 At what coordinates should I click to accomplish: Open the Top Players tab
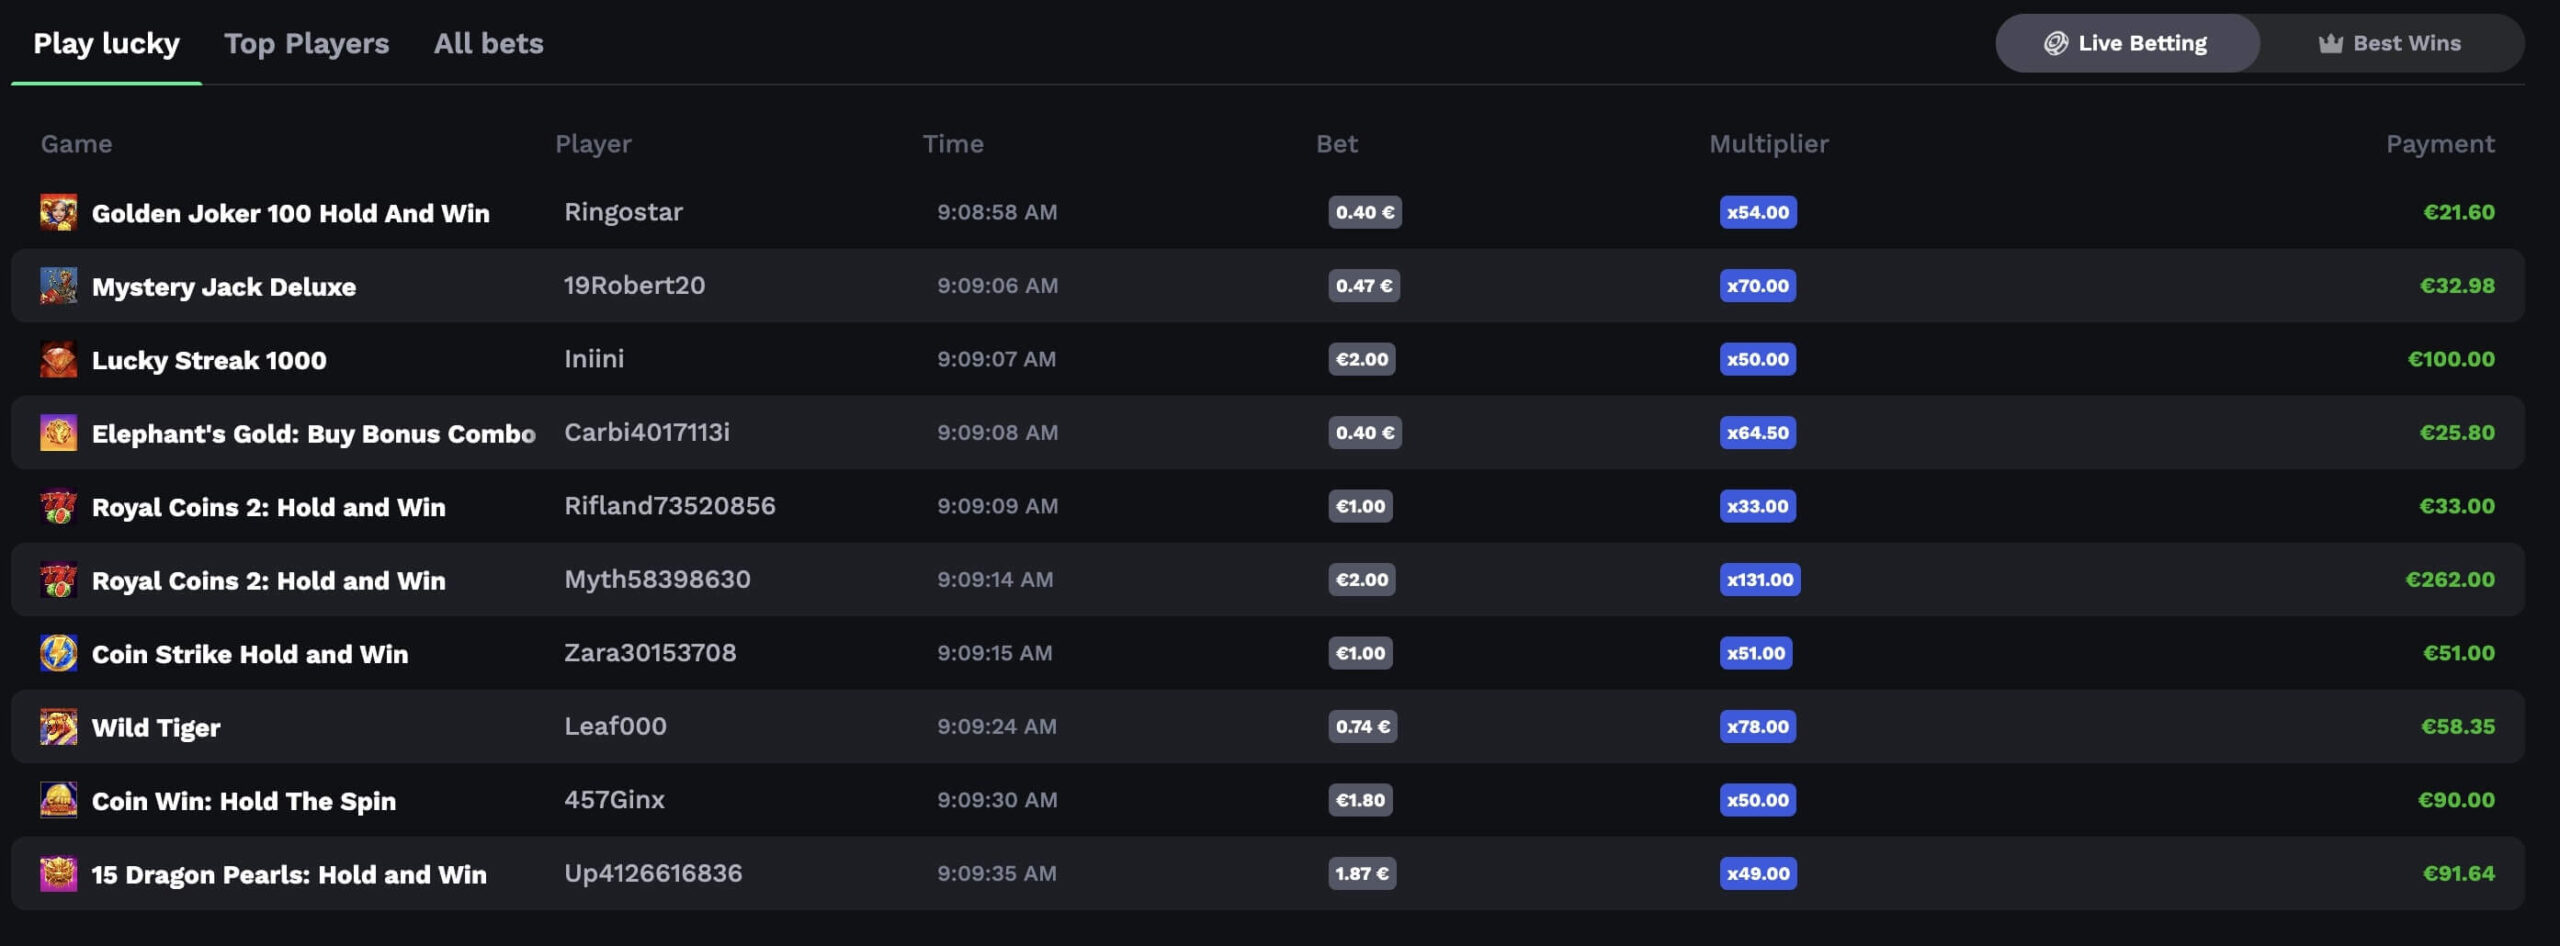click(306, 43)
